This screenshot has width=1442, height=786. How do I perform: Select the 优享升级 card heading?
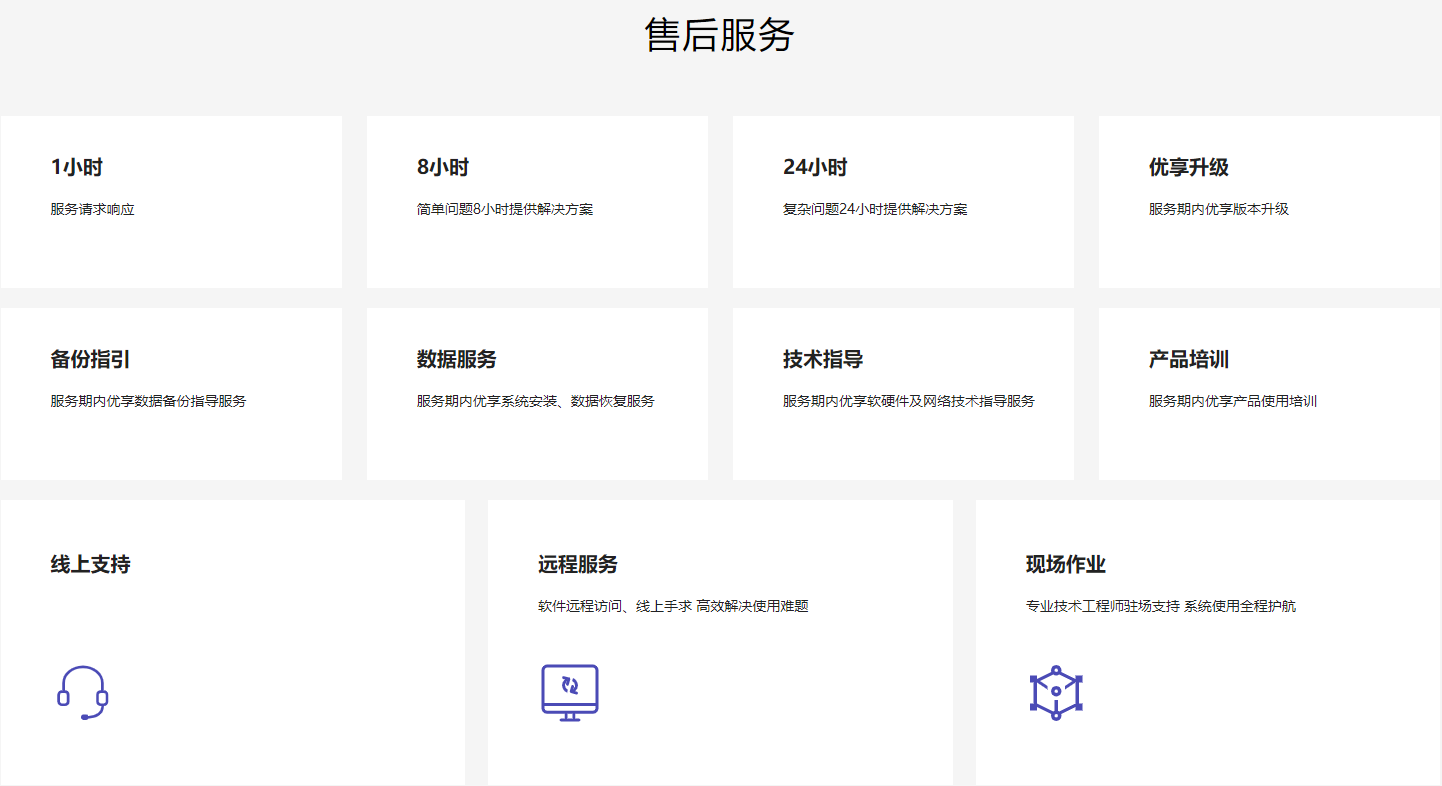[x=1188, y=168]
